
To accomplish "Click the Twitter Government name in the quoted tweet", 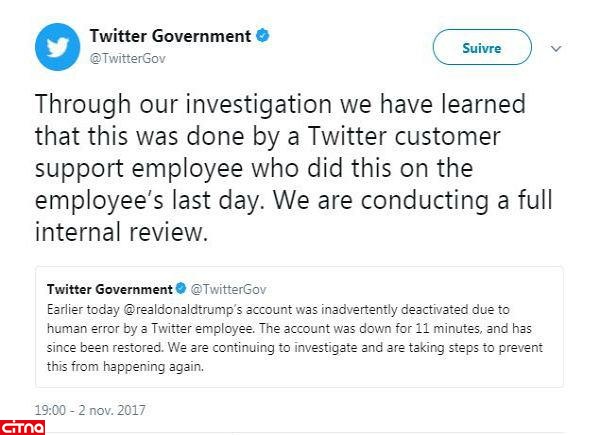I will (x=110, y=289).
